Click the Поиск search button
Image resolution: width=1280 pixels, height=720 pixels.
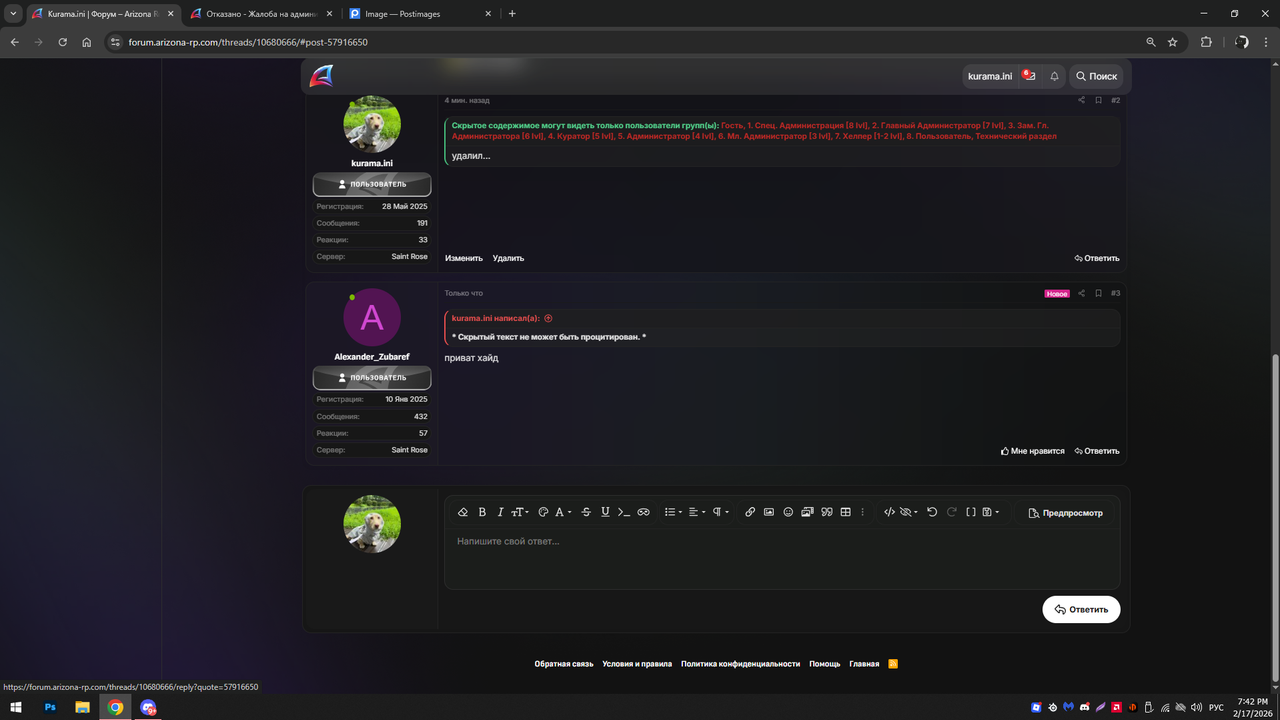(x=1096, y=76)
